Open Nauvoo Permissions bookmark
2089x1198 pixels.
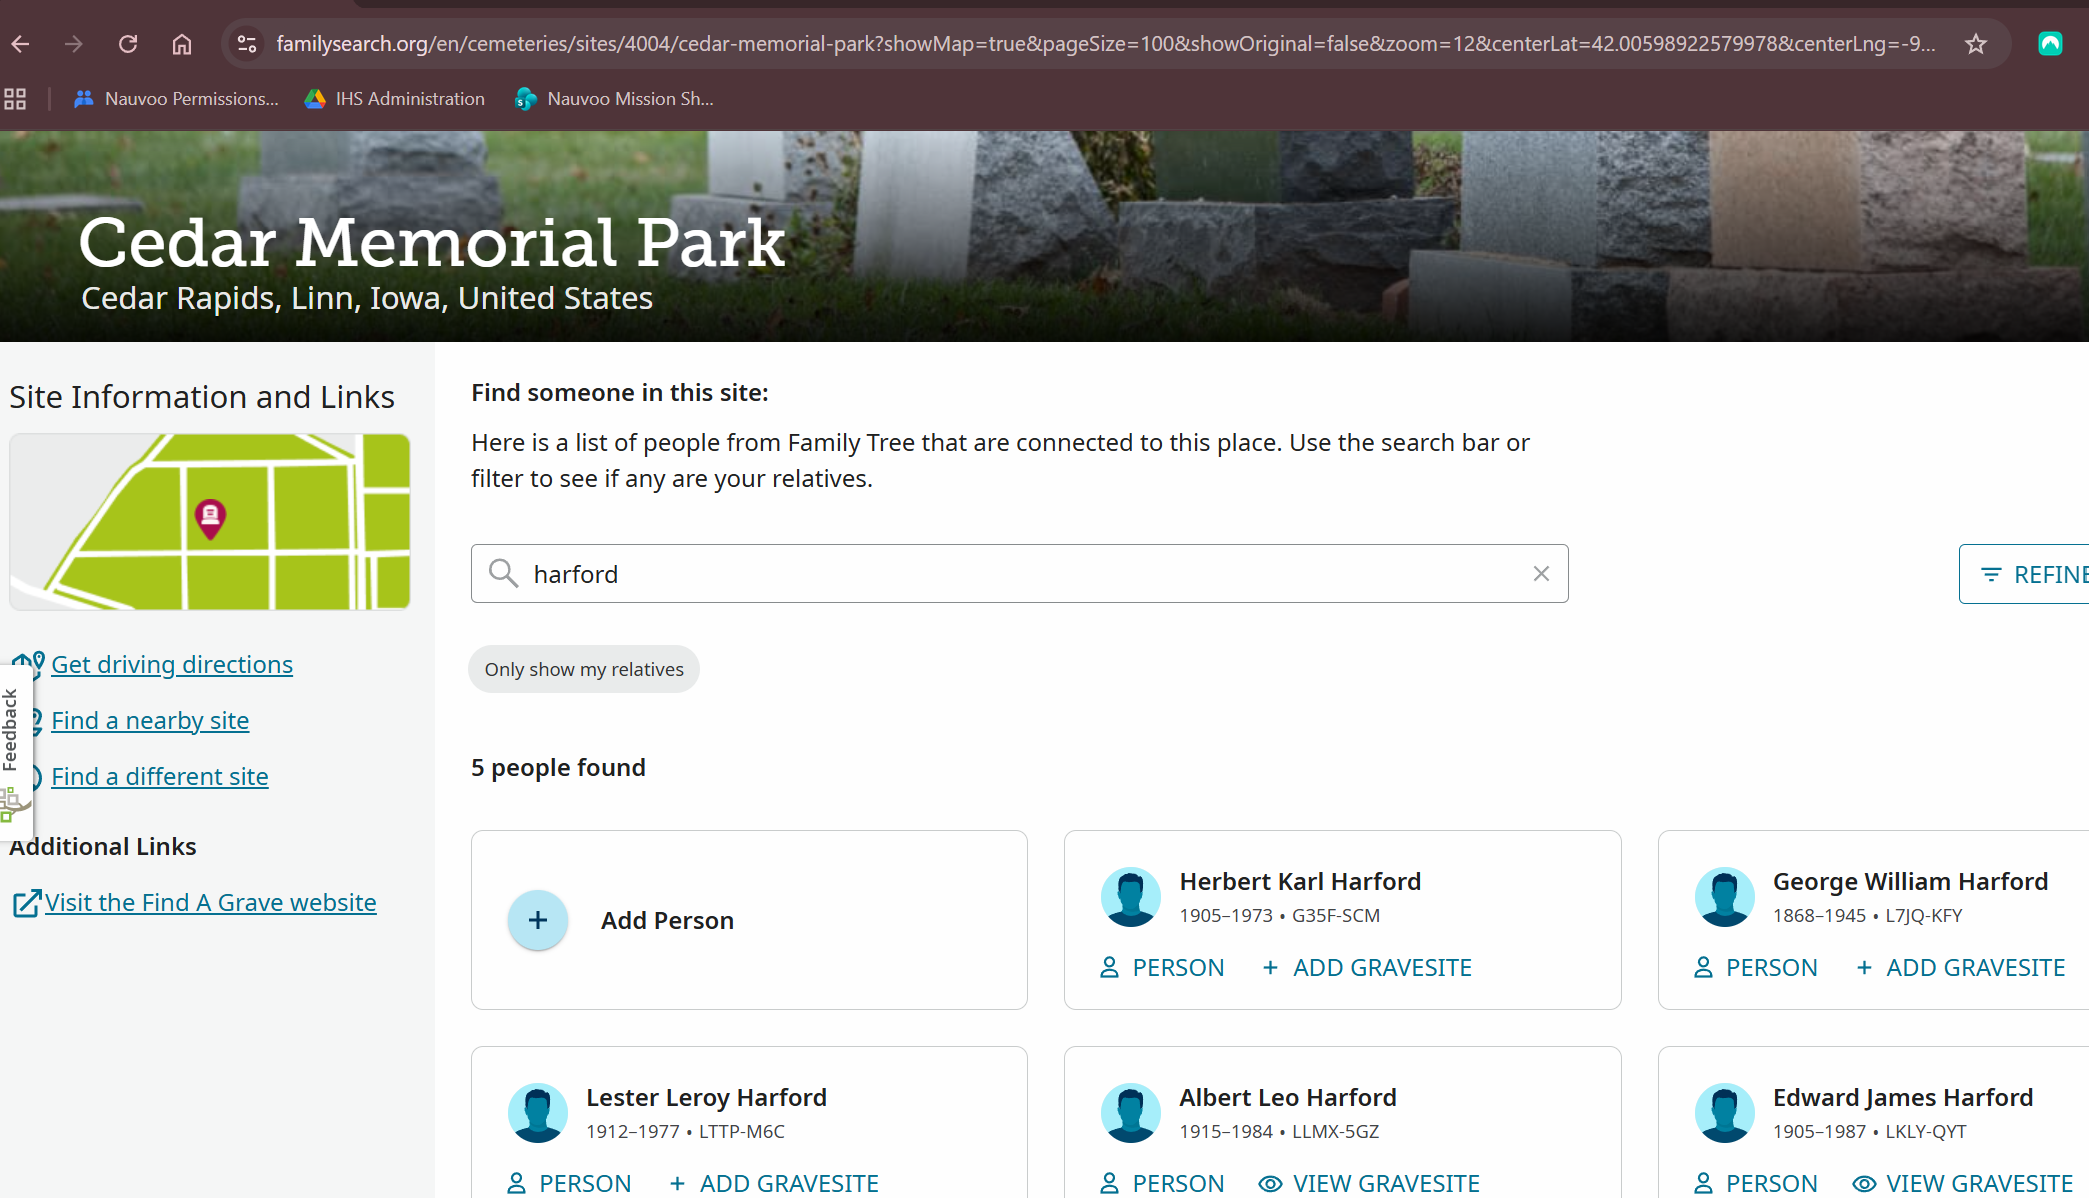pyautogui.click(x=176, y=99)
